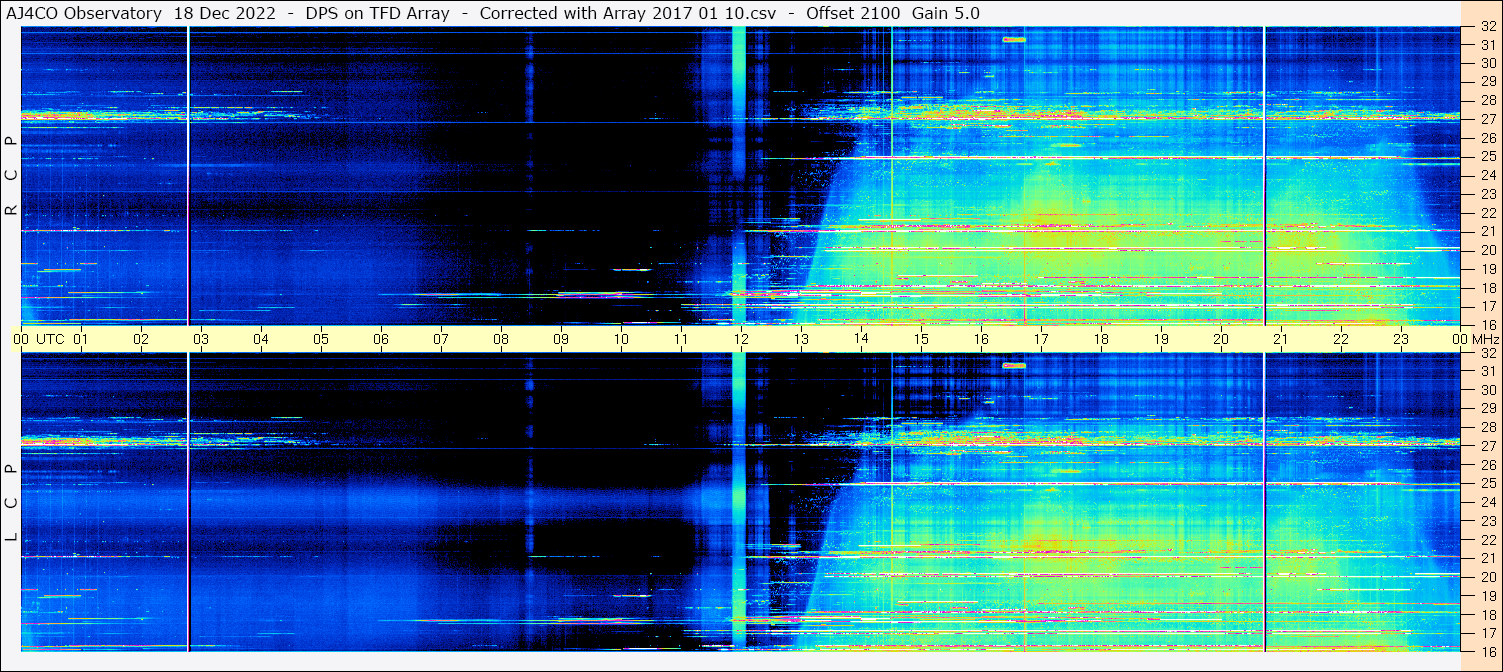Select hour 08 on UTC time axis
Screen dimensions: 1503x672
pos(501,339)
